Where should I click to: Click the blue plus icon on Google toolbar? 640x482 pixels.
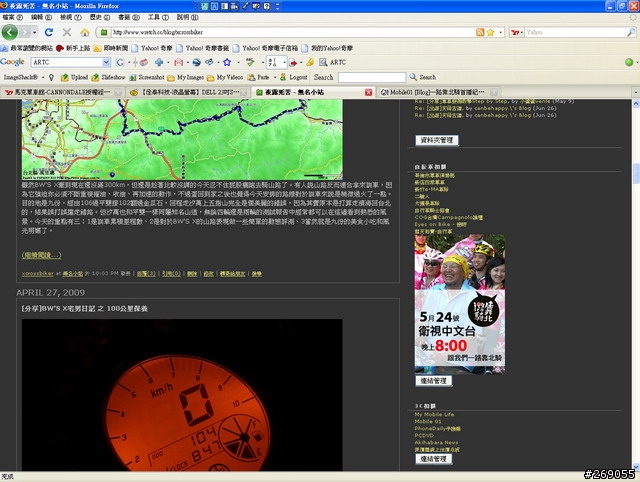pos(159,62)
